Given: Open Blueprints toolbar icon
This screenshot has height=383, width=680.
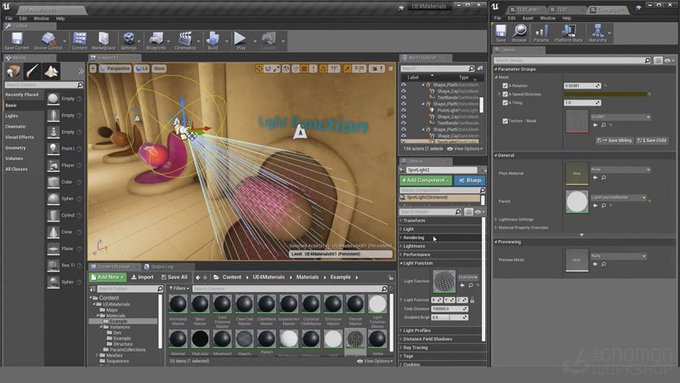Looking at the screenshot, I should point(156,40).
